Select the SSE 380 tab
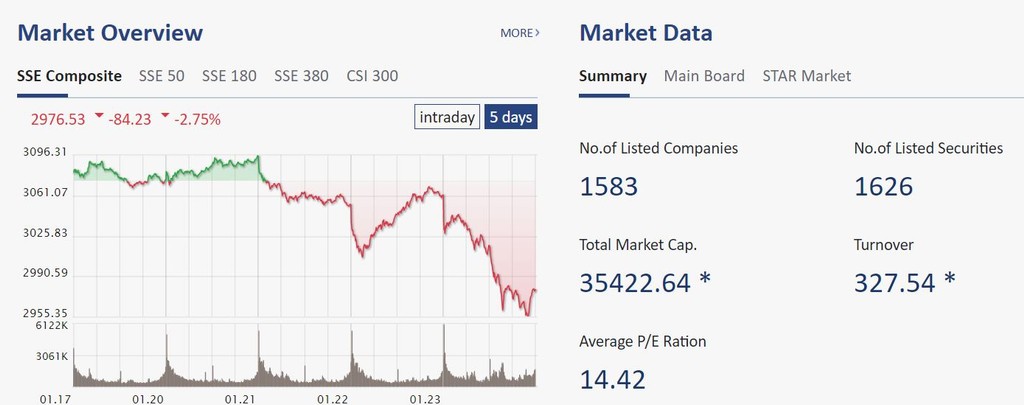The height and width of the screenshot is (405, 1024). (x=301, y=76)
